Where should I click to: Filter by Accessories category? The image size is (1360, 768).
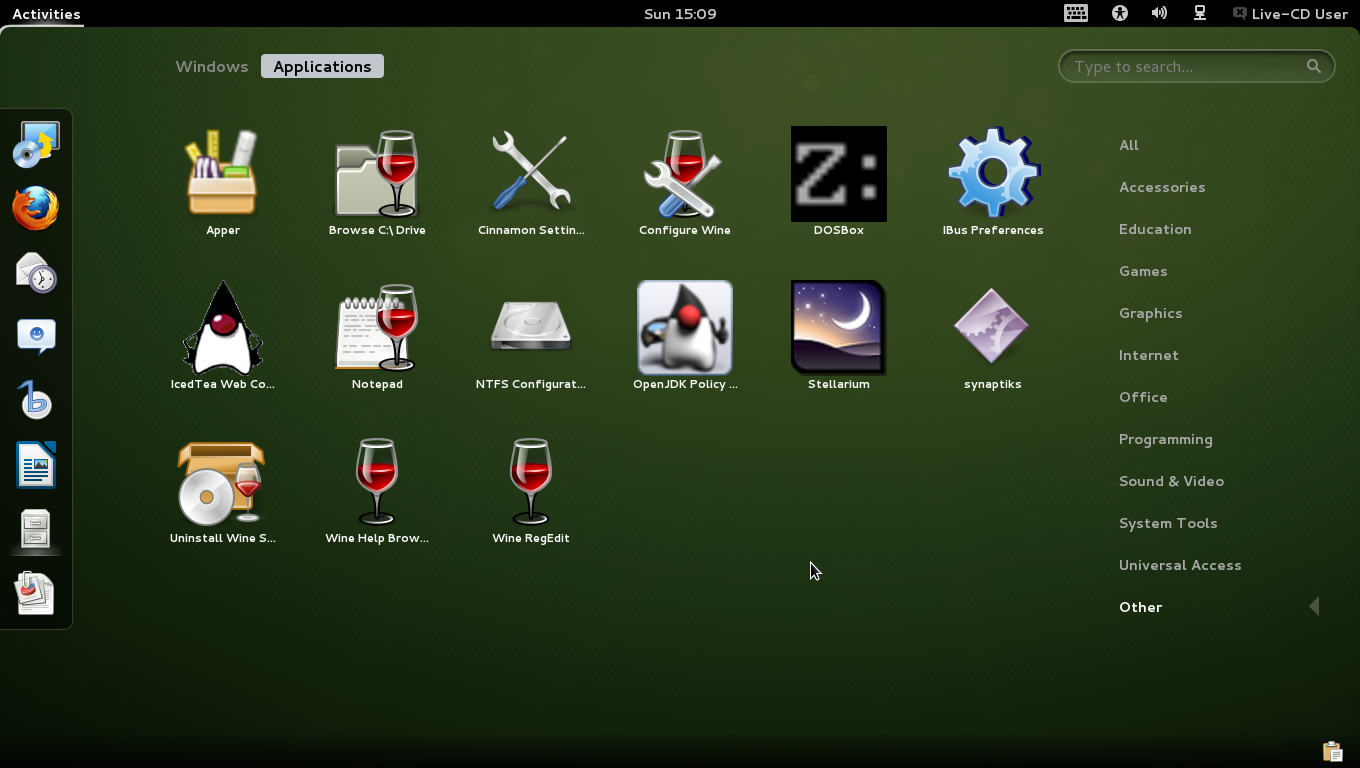(x=1162, y=187)
